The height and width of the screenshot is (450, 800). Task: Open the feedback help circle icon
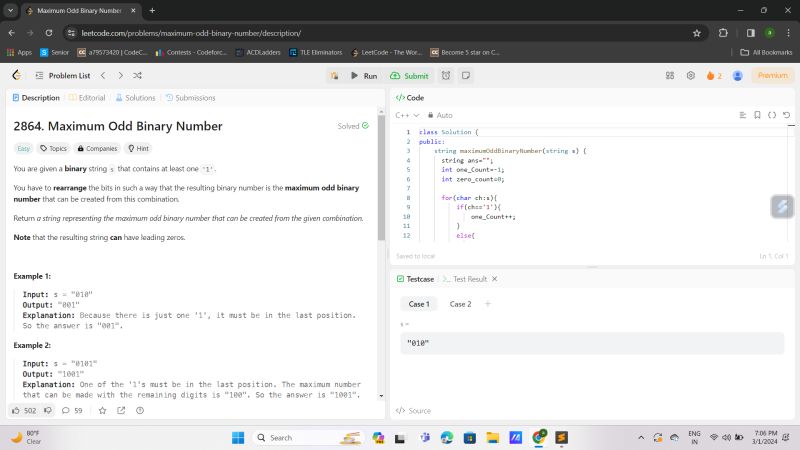click(140, 410)
